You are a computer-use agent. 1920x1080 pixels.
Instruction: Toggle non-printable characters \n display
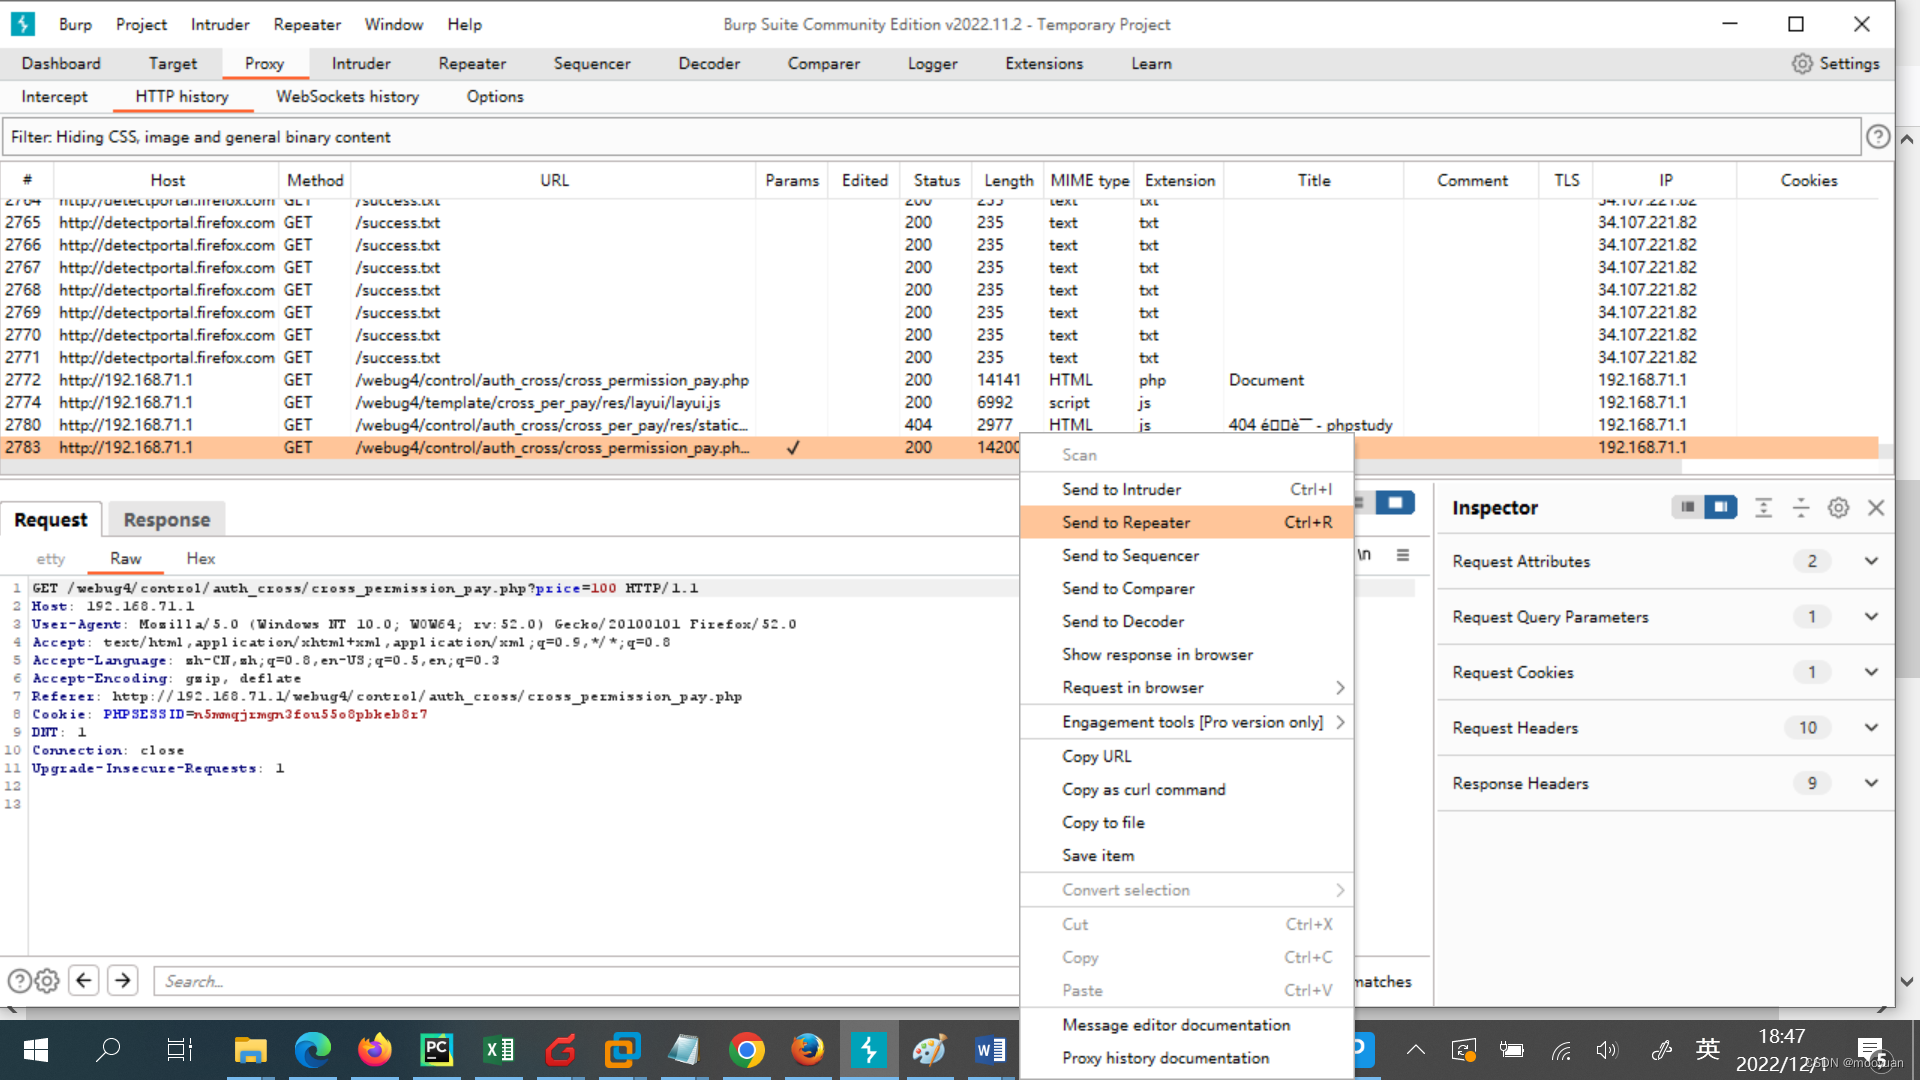(x=1365, y=555)
